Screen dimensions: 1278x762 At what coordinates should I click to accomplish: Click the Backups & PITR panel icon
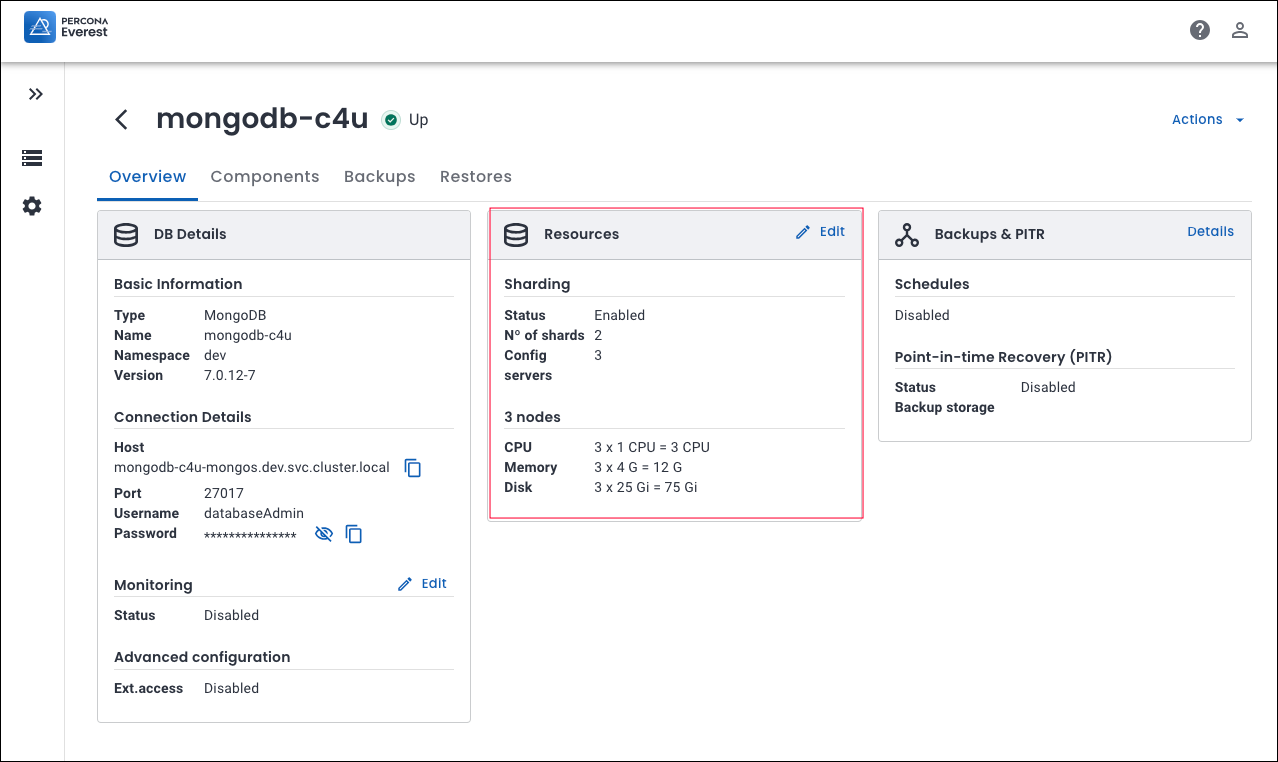point(906,235)
